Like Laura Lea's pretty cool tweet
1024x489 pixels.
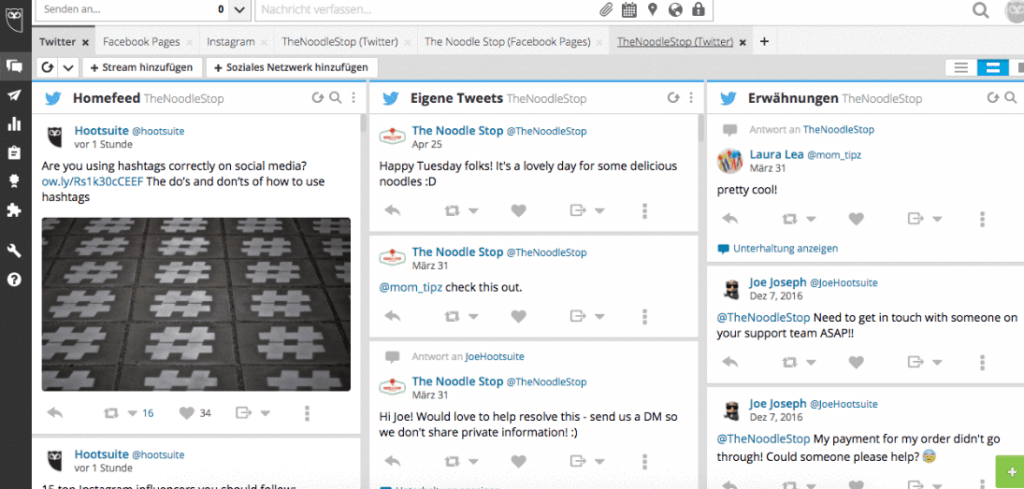856,219
